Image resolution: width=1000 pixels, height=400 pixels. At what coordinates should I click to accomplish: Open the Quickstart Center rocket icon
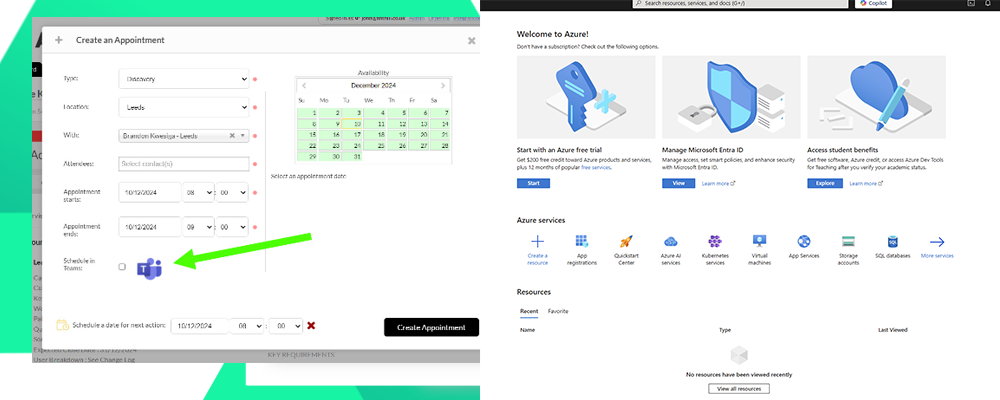[x=626, y=242]
